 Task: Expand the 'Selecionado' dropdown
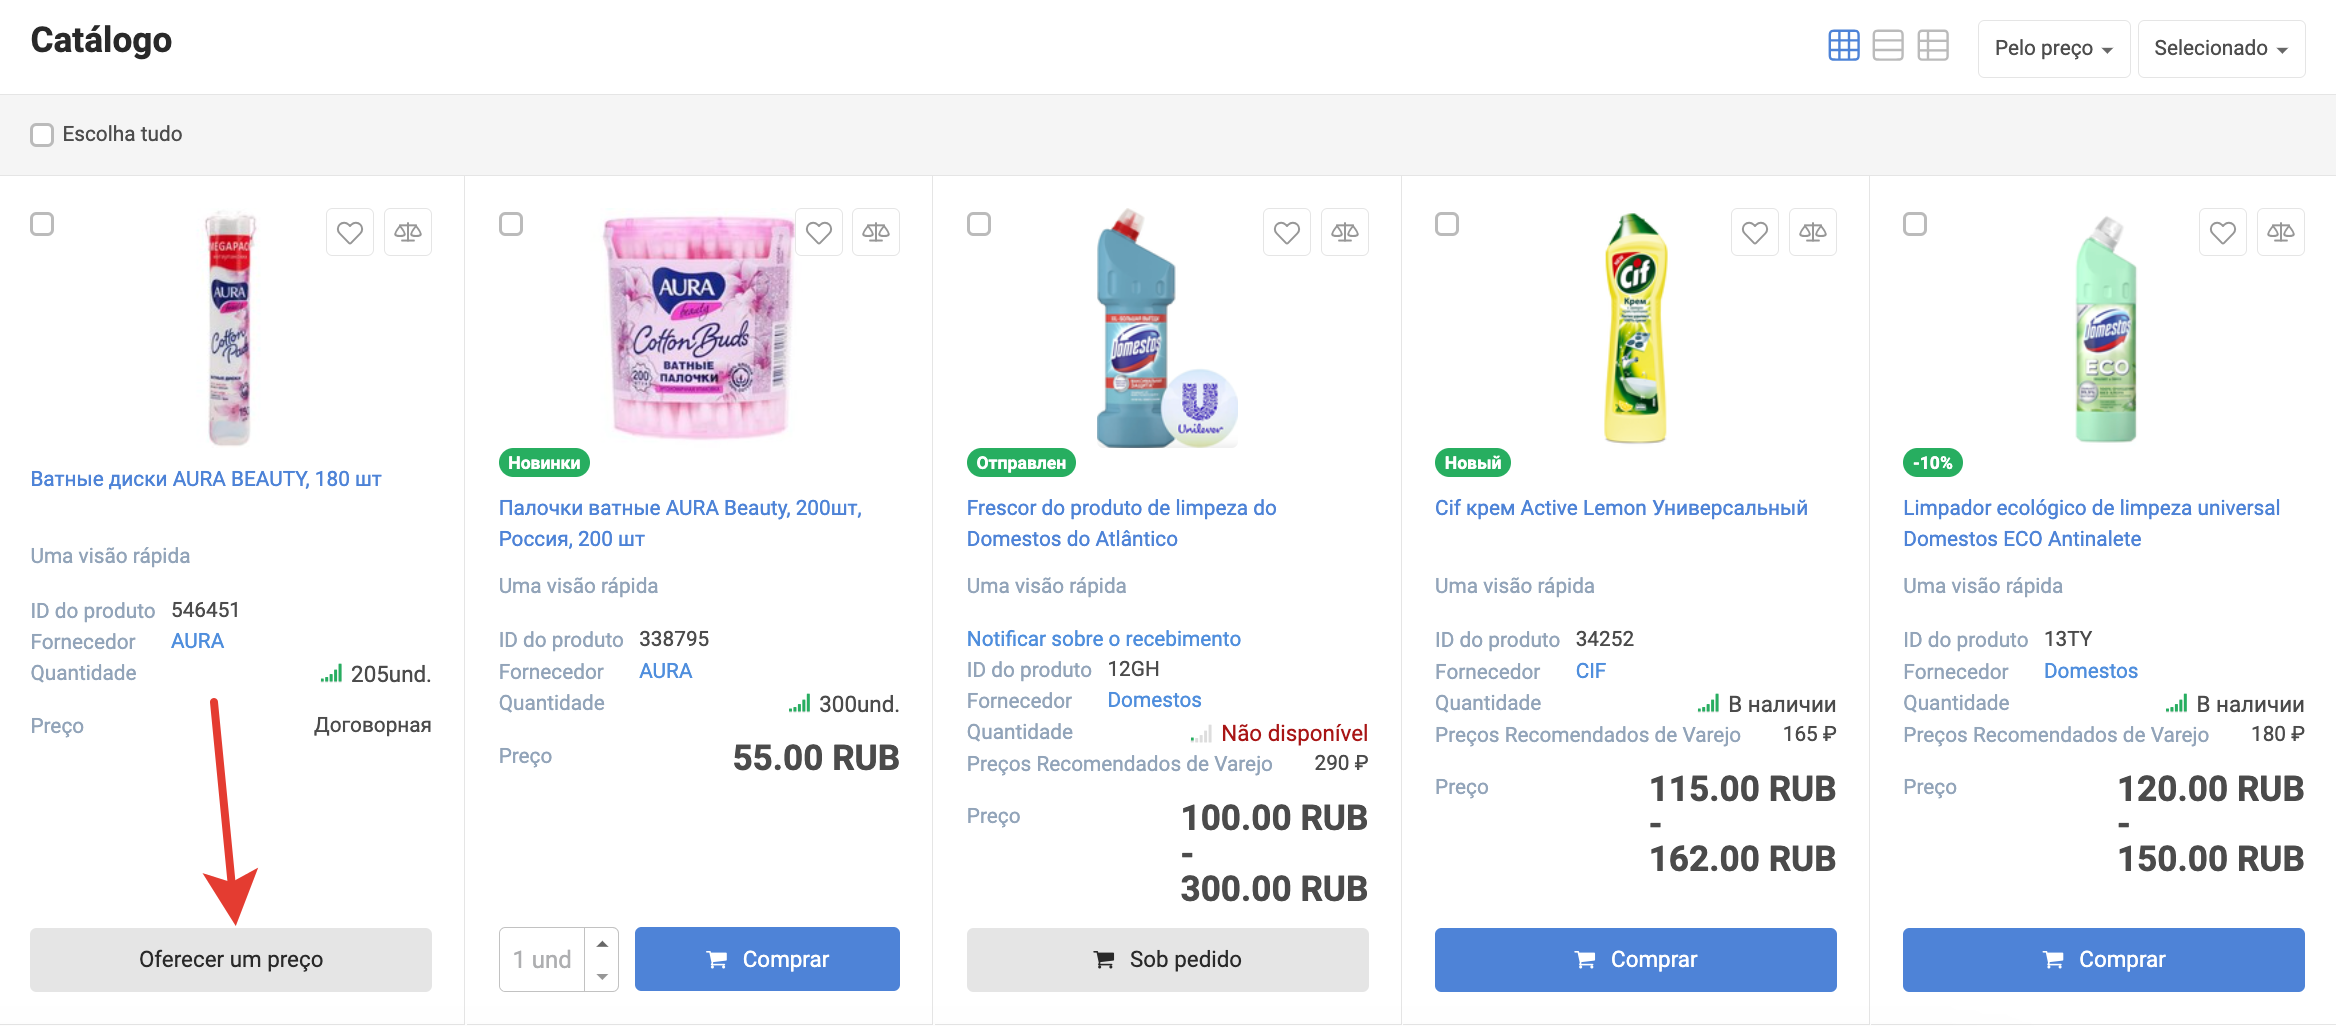(x=2220, y=48)
